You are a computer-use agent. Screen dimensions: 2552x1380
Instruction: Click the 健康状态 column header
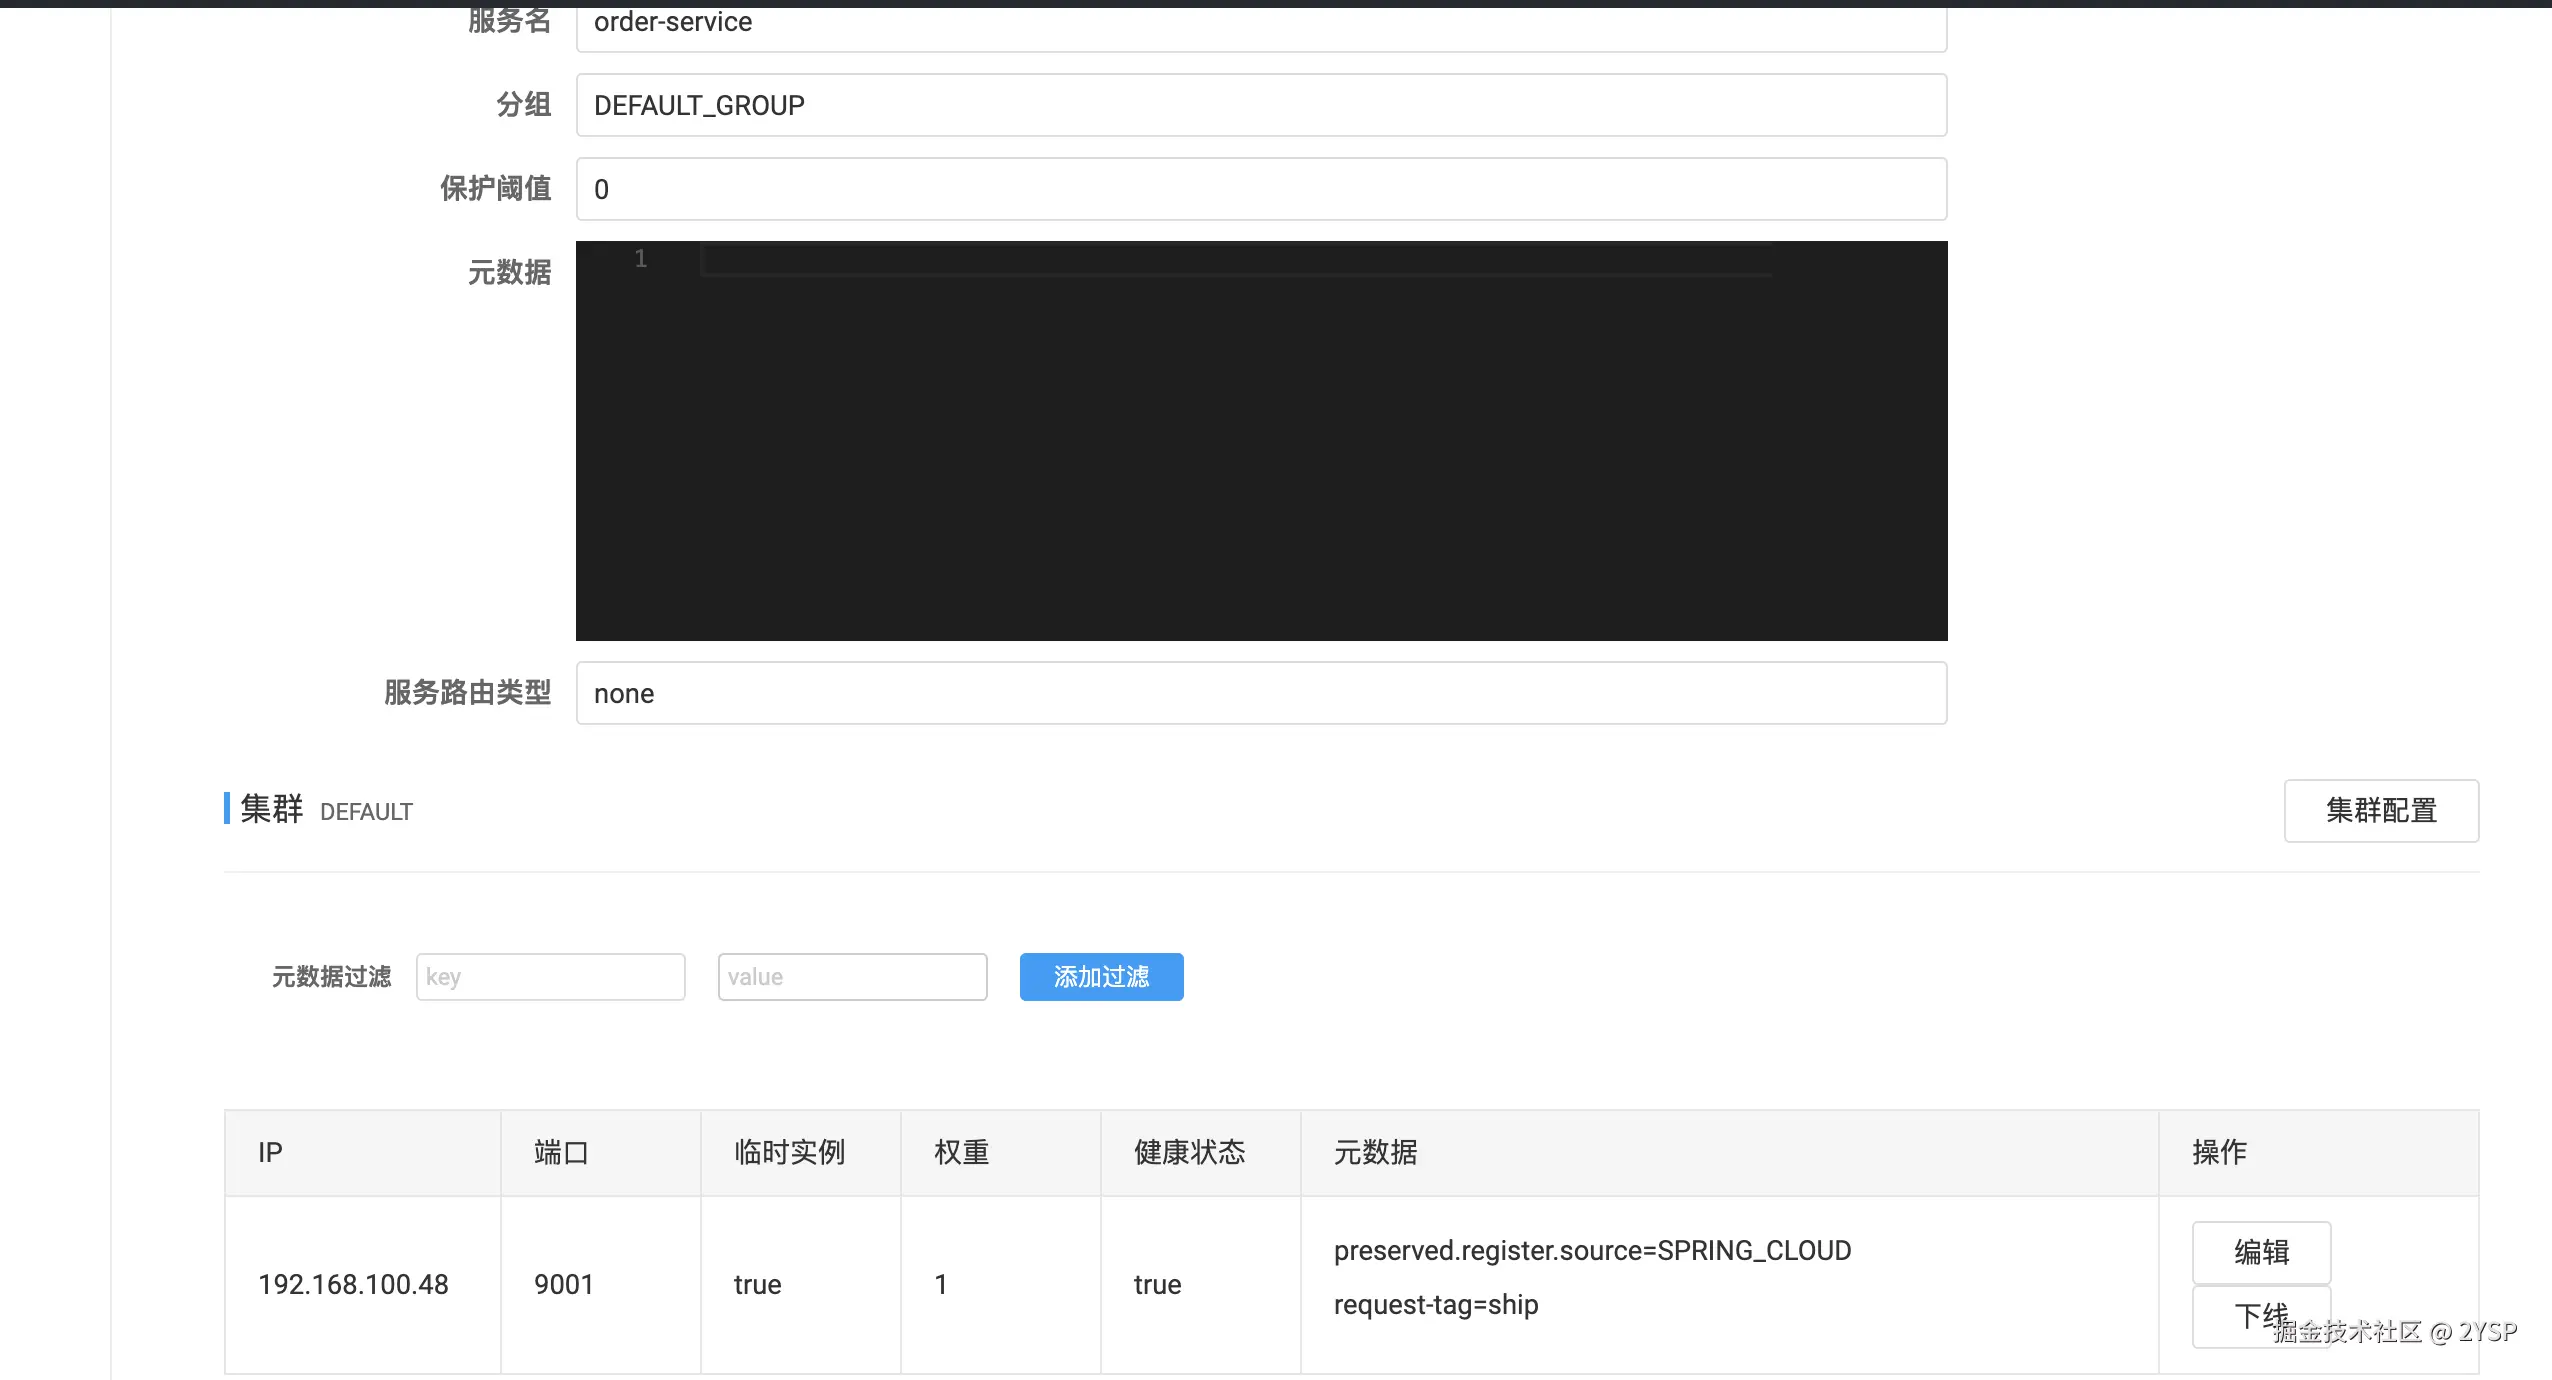coord(1189,1152)
